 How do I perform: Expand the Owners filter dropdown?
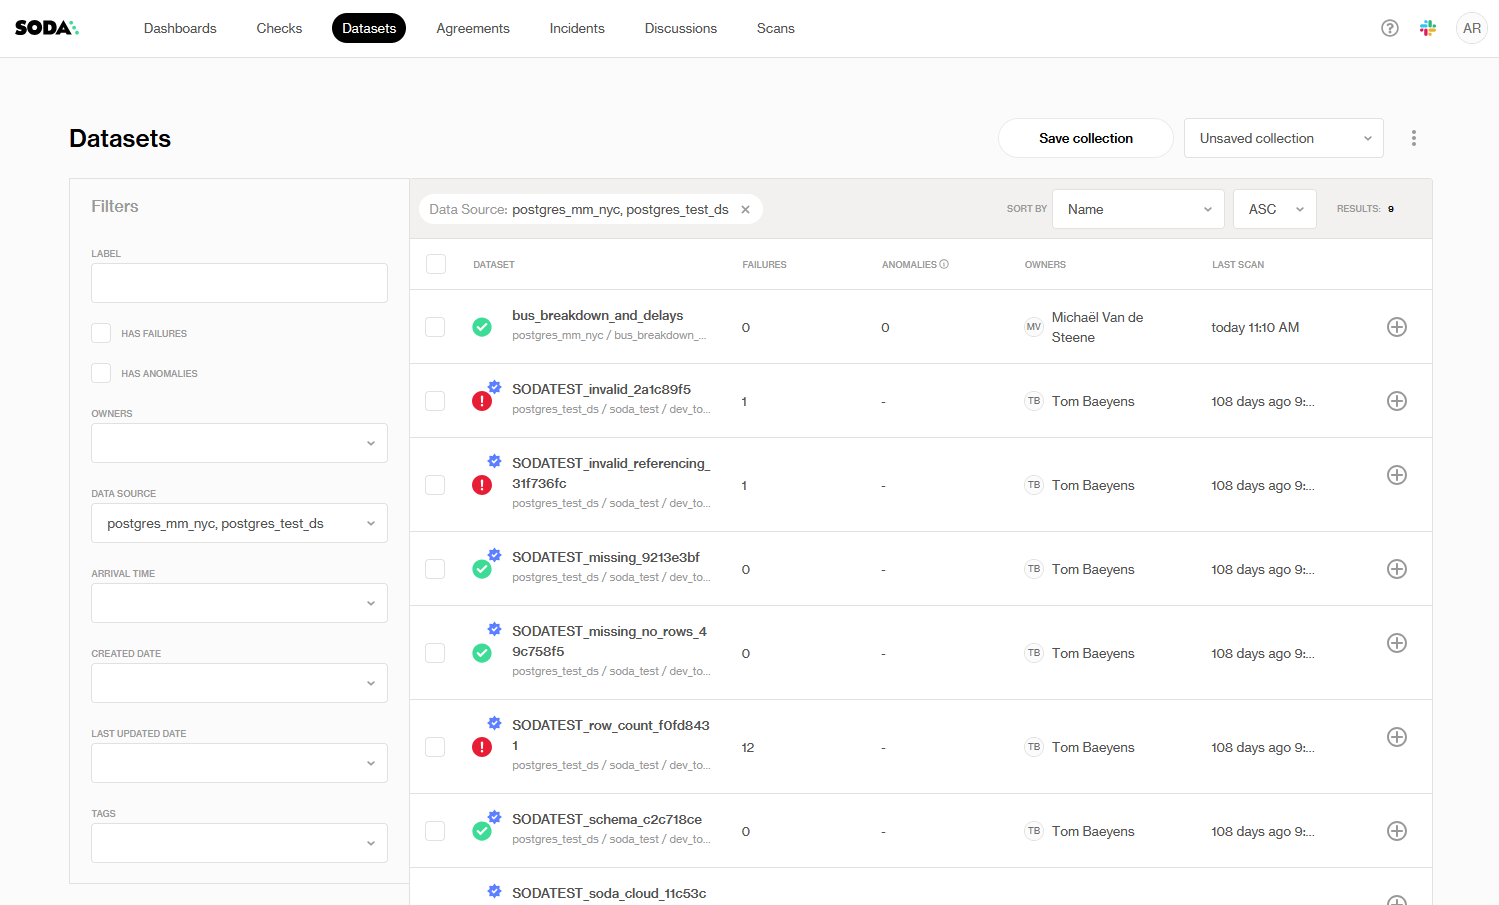click(x=239, y=443)
